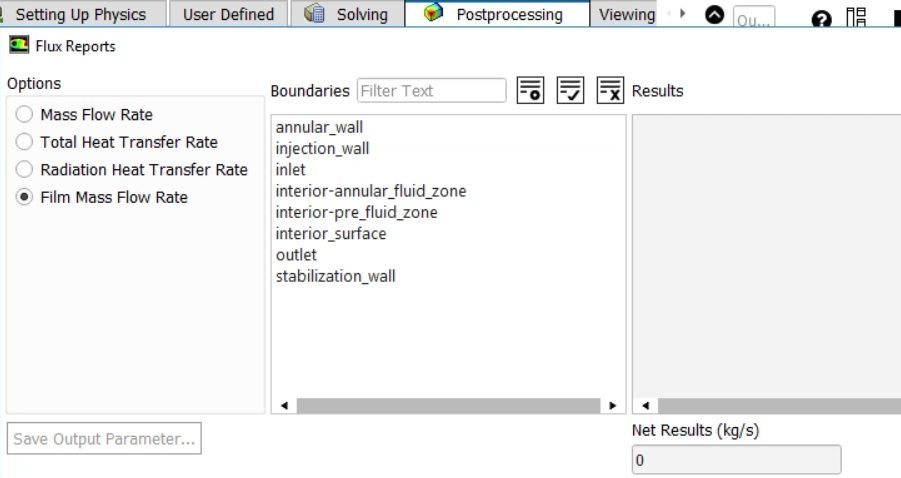Click the layout panels icon
Image resolution: width=901 pixels, height=478 pixels.
[x=856, y=17]
